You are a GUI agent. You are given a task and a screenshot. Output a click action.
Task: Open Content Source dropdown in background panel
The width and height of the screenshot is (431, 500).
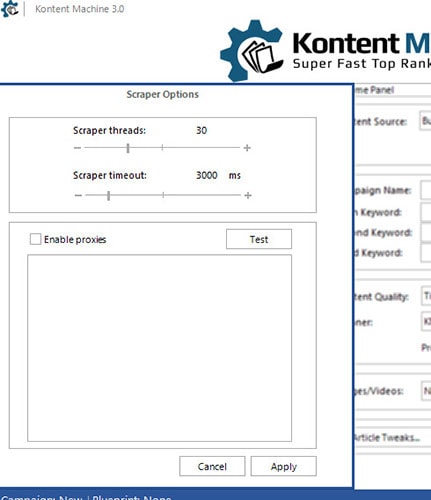click(x=425, y=121)
